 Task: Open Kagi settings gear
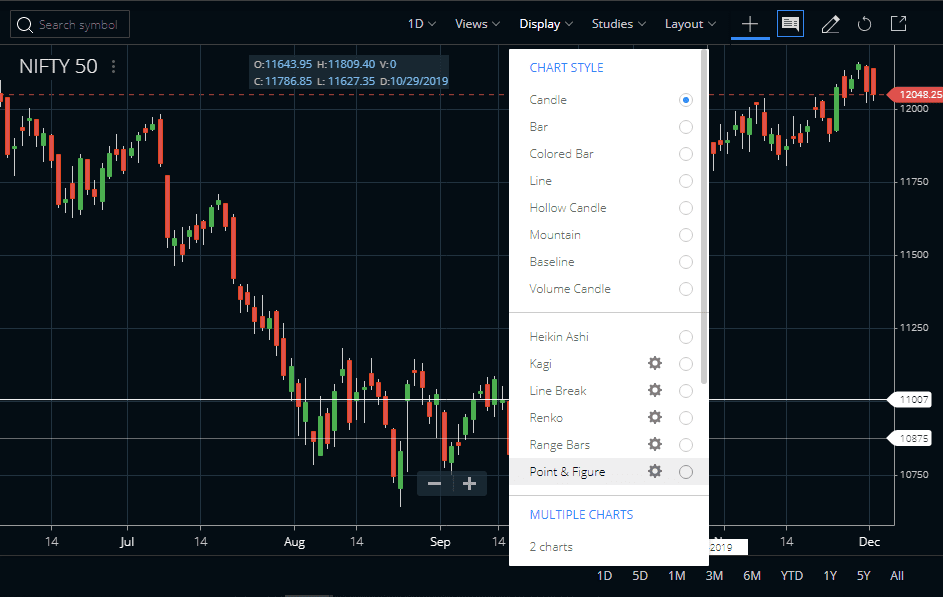click(x=655, y=363)
